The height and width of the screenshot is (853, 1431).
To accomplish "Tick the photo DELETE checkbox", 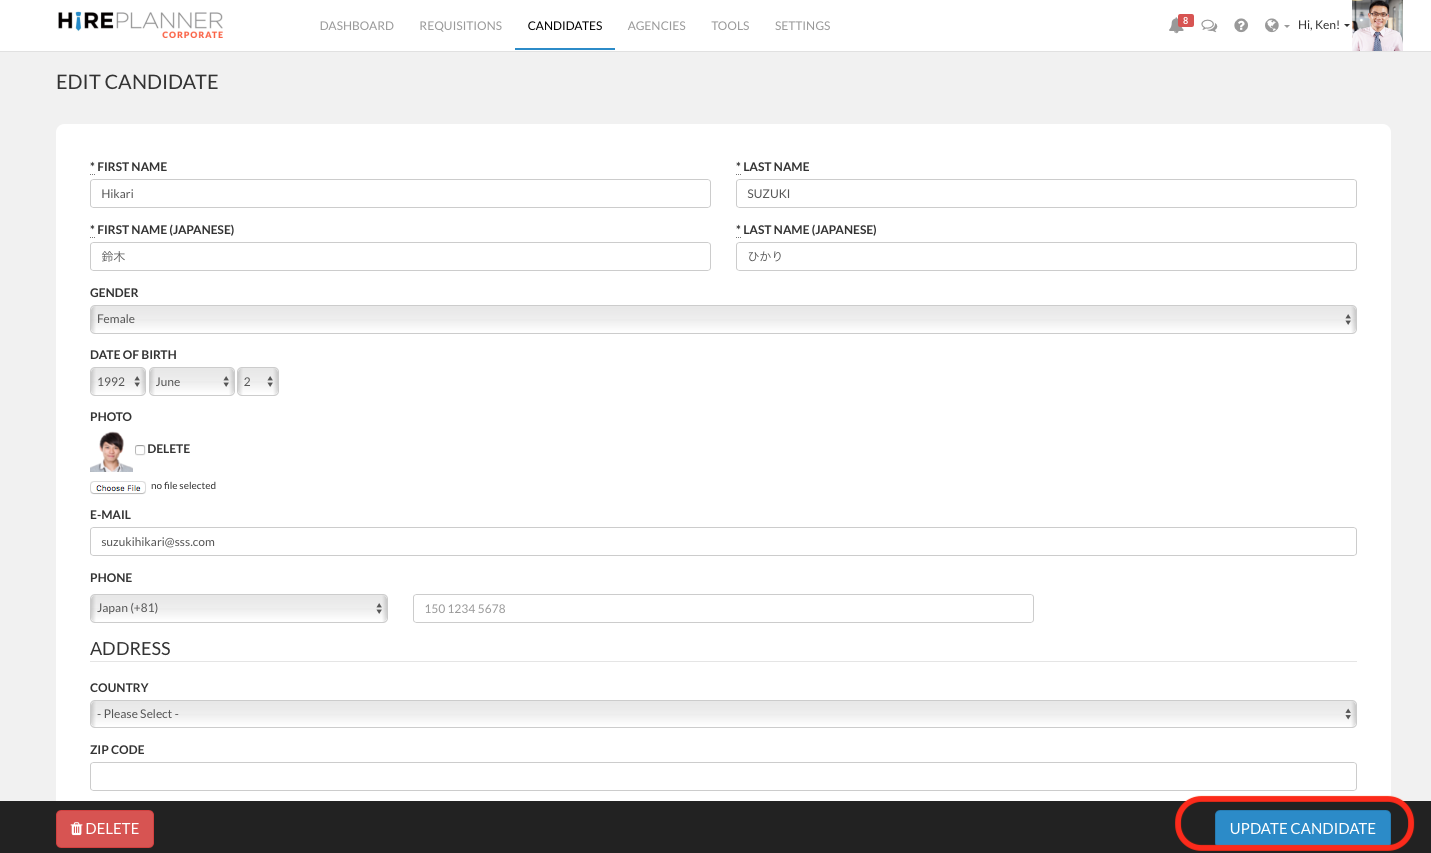I will pos(140,450).
